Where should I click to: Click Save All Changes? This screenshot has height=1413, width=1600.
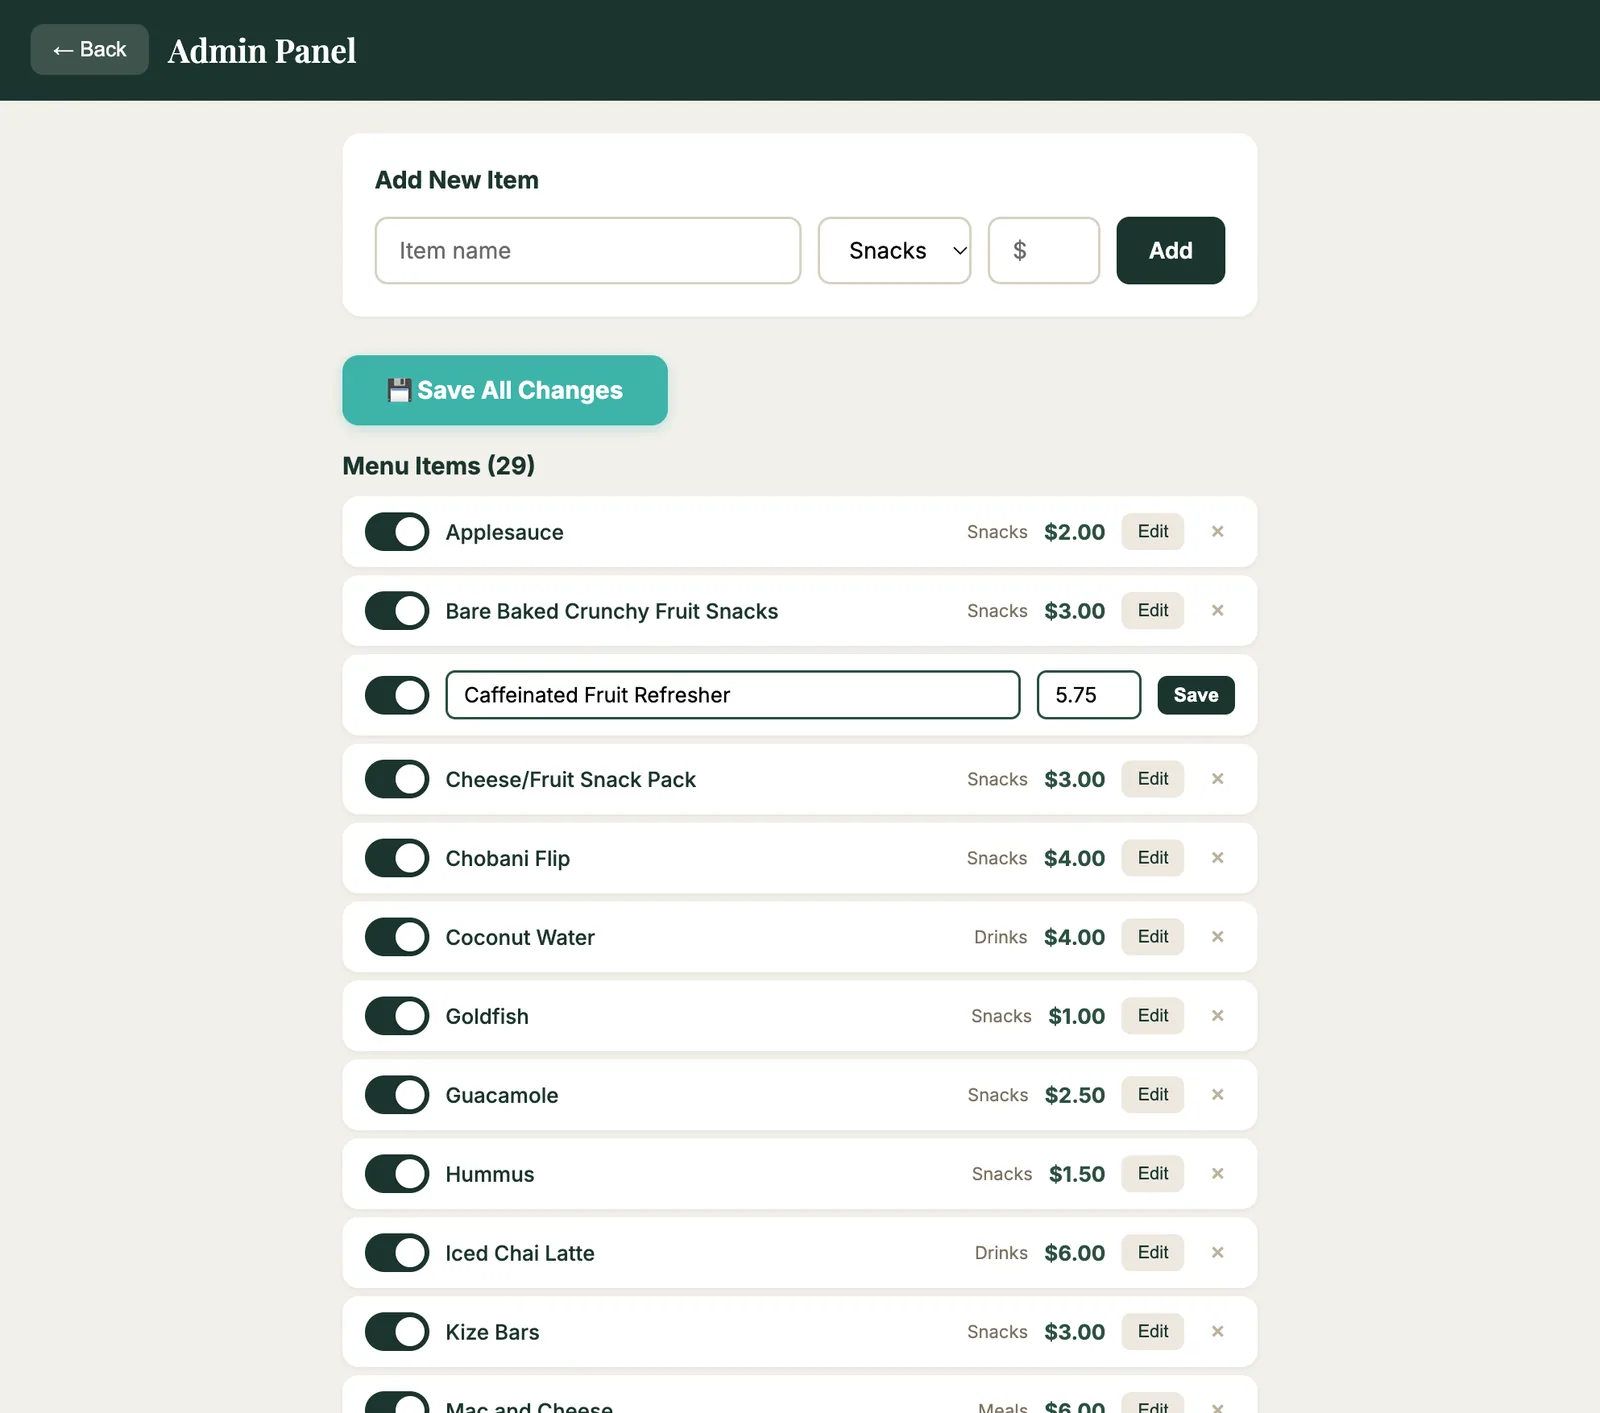tap(505, 390)
